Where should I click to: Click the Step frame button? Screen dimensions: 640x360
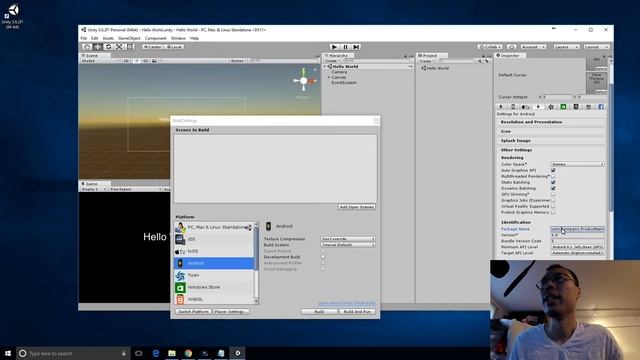pyautogui.click(x=356, y=47)
